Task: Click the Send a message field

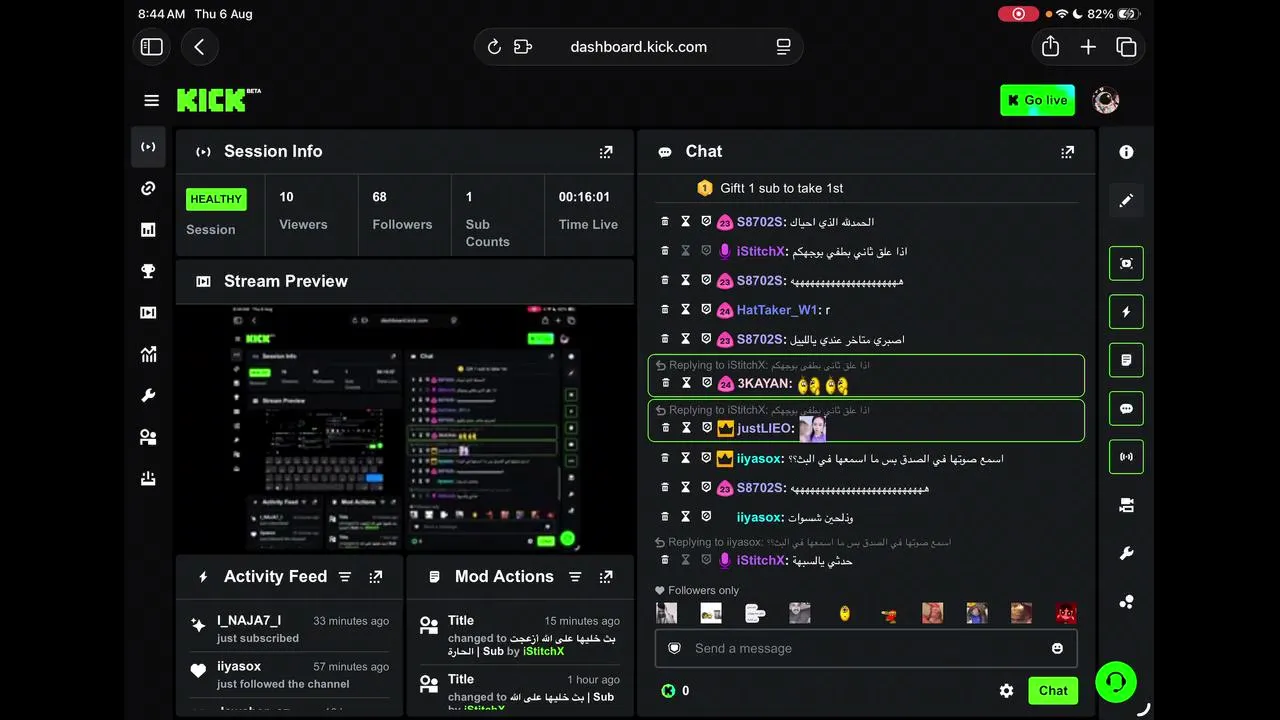Action: 866,648
